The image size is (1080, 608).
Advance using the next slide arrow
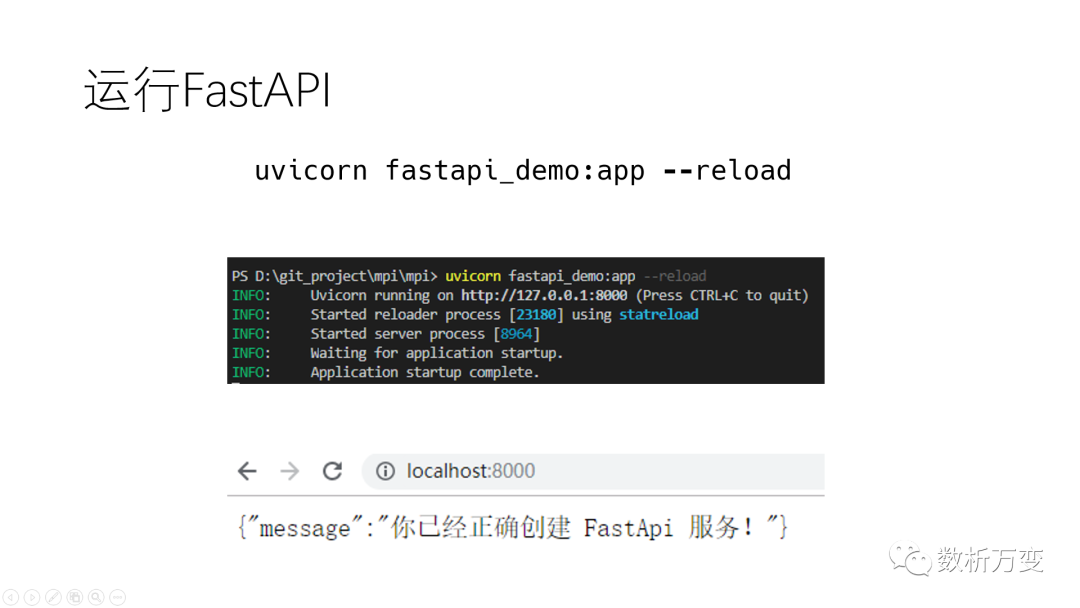(33, 597)
